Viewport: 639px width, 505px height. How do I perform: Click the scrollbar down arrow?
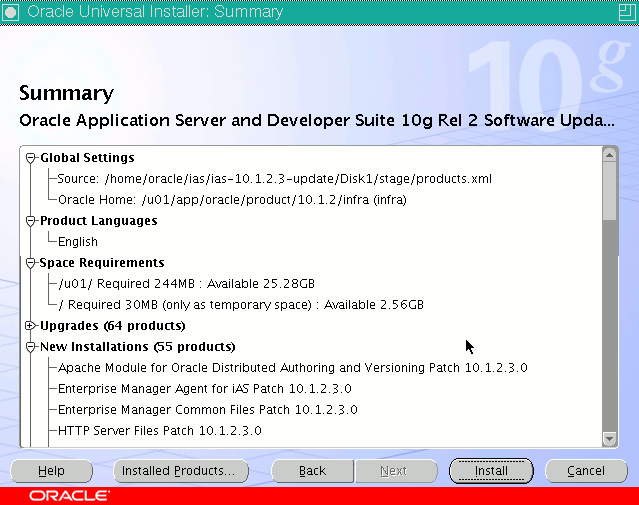(610, 439)
